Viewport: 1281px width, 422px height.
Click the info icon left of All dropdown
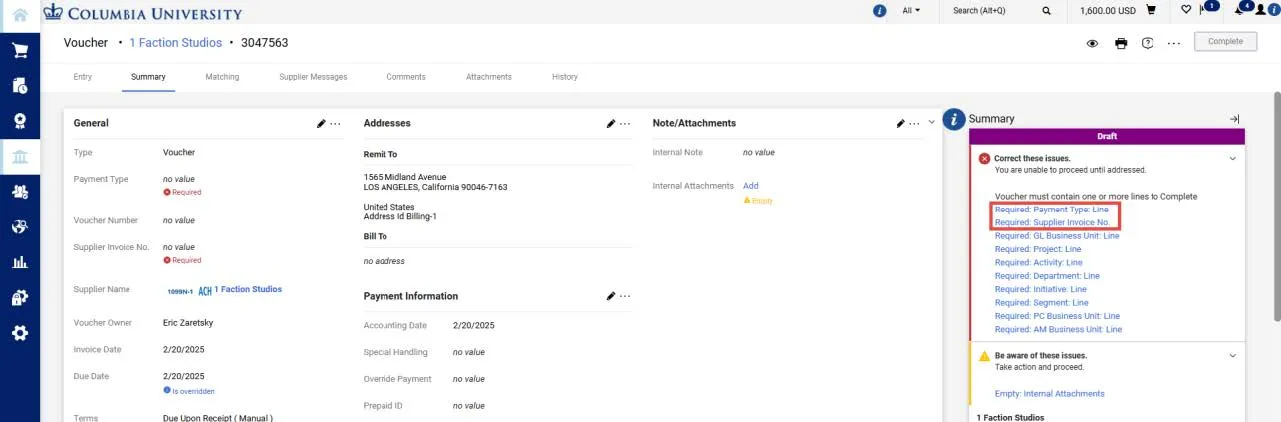tap(880, 11)
